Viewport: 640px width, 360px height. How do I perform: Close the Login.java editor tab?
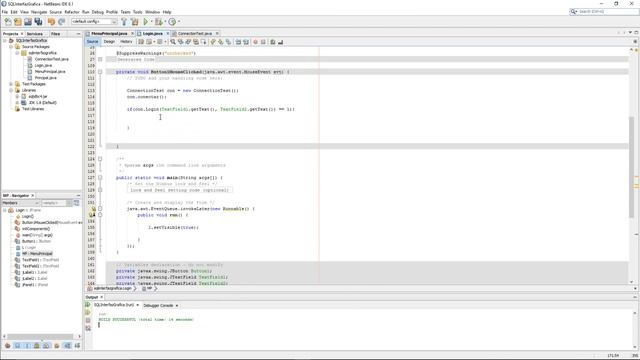pos(167,33)
